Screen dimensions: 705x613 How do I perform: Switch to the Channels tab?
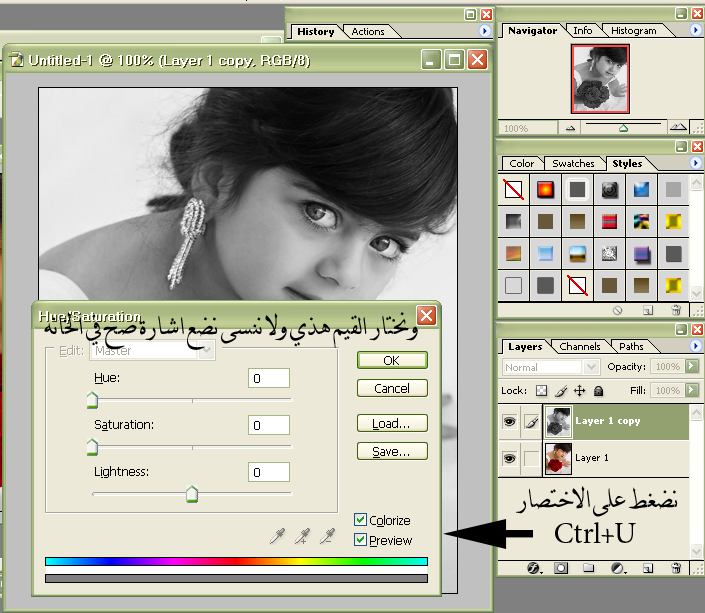580,347
